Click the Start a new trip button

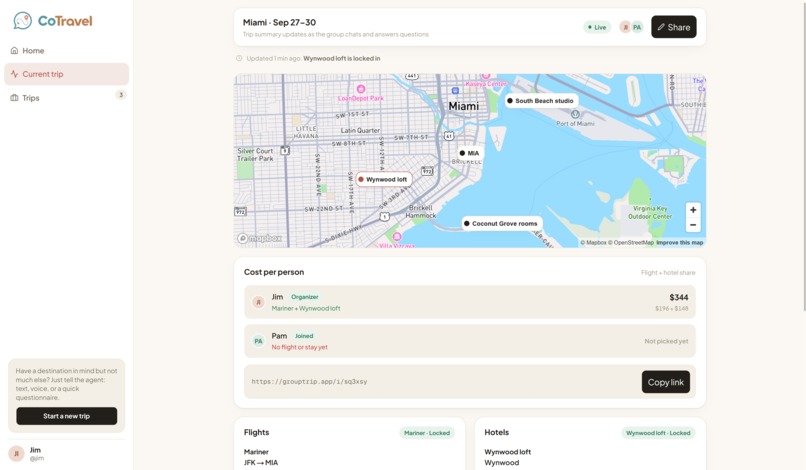[66, 416]
